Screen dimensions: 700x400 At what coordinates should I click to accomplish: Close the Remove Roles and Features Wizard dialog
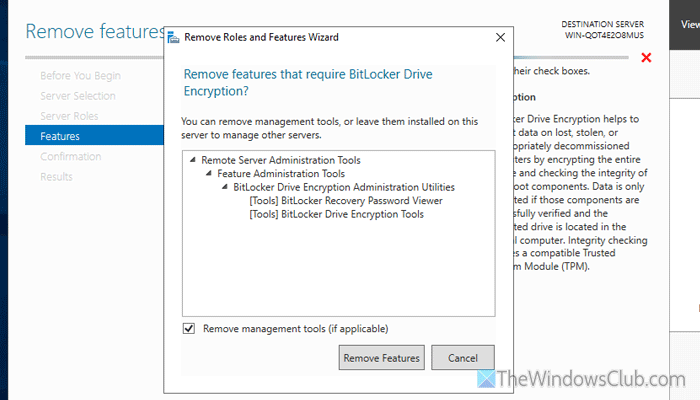pos(500,38)
